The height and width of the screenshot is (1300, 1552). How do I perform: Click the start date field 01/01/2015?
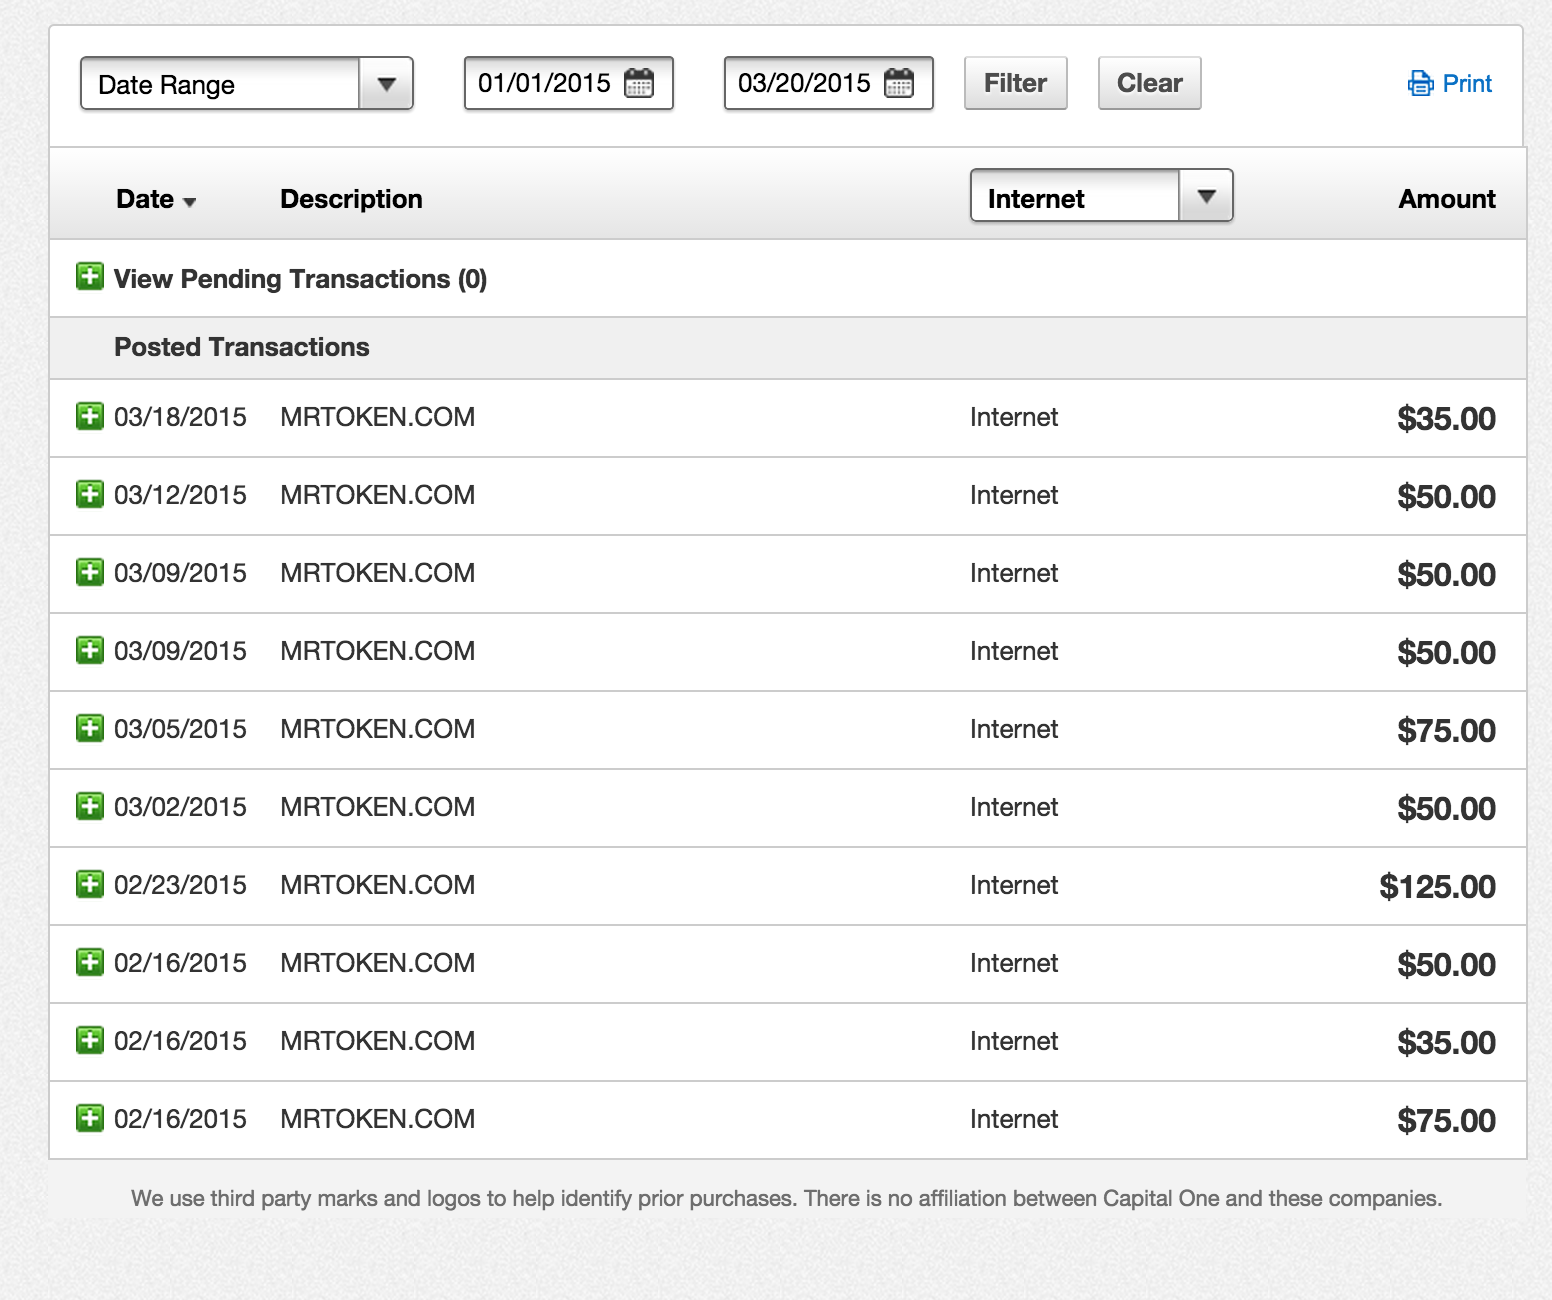point(568,83)
